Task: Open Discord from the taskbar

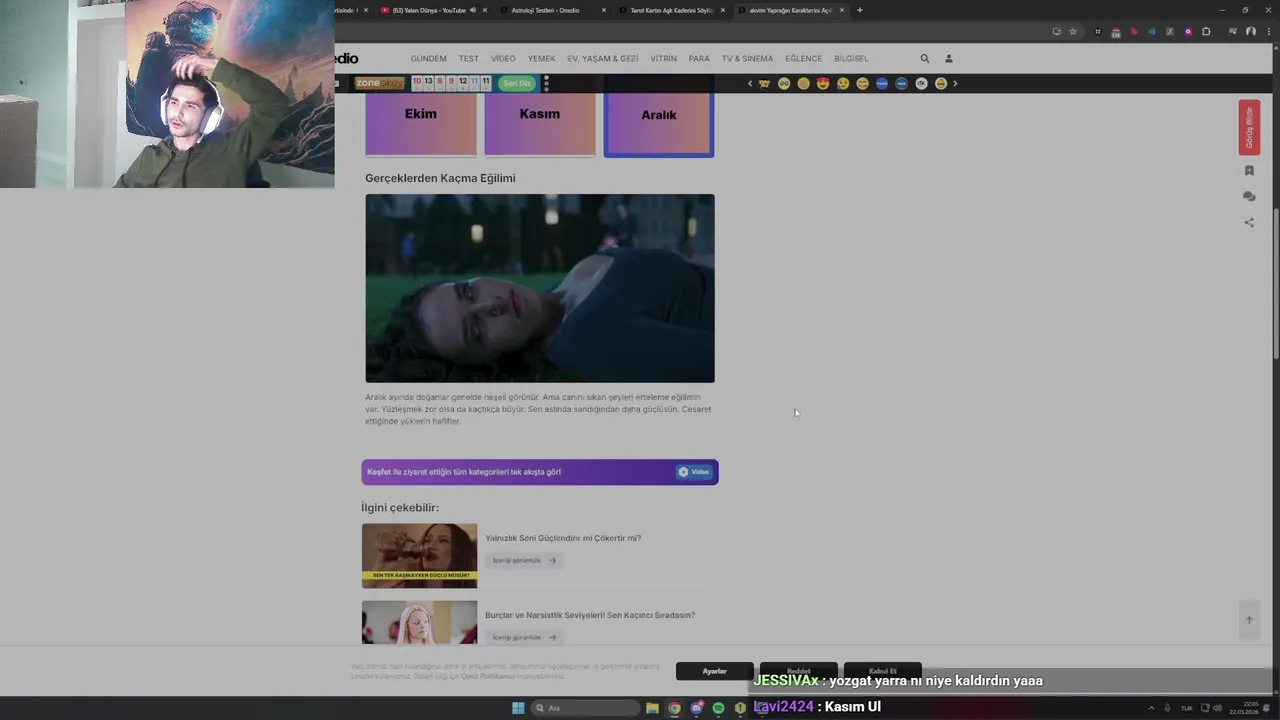Action: [x=697, y=708]
